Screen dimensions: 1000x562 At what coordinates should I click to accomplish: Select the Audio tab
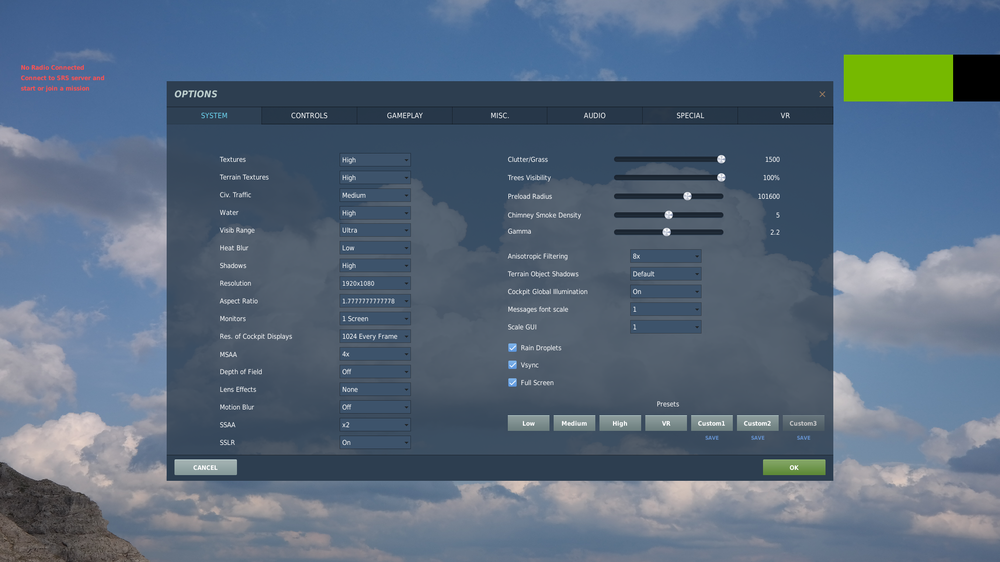(594, 115)
